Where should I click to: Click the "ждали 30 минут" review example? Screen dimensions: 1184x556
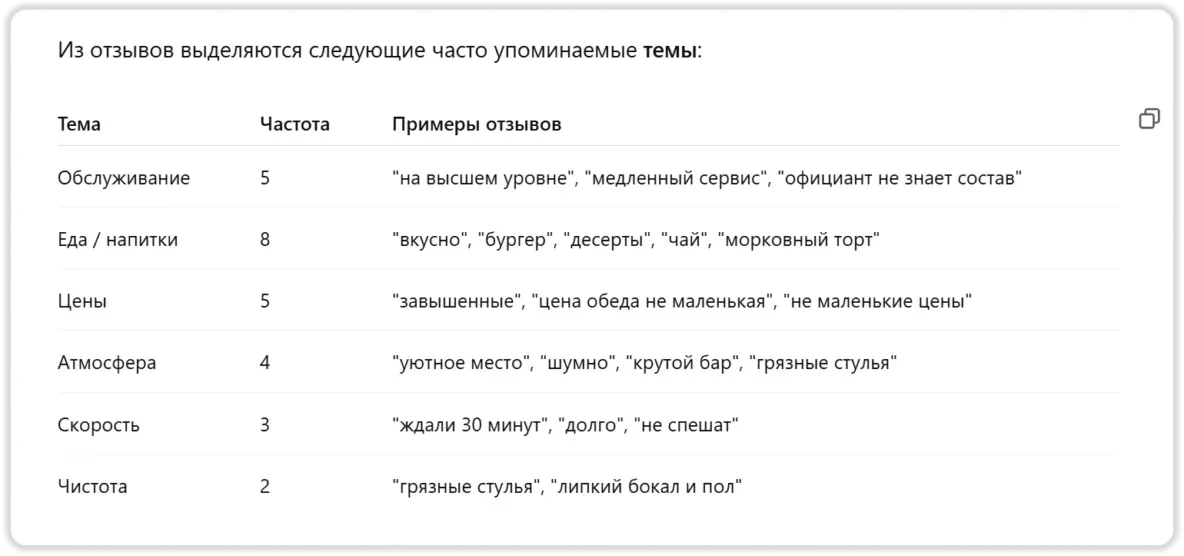coord(468,425)
